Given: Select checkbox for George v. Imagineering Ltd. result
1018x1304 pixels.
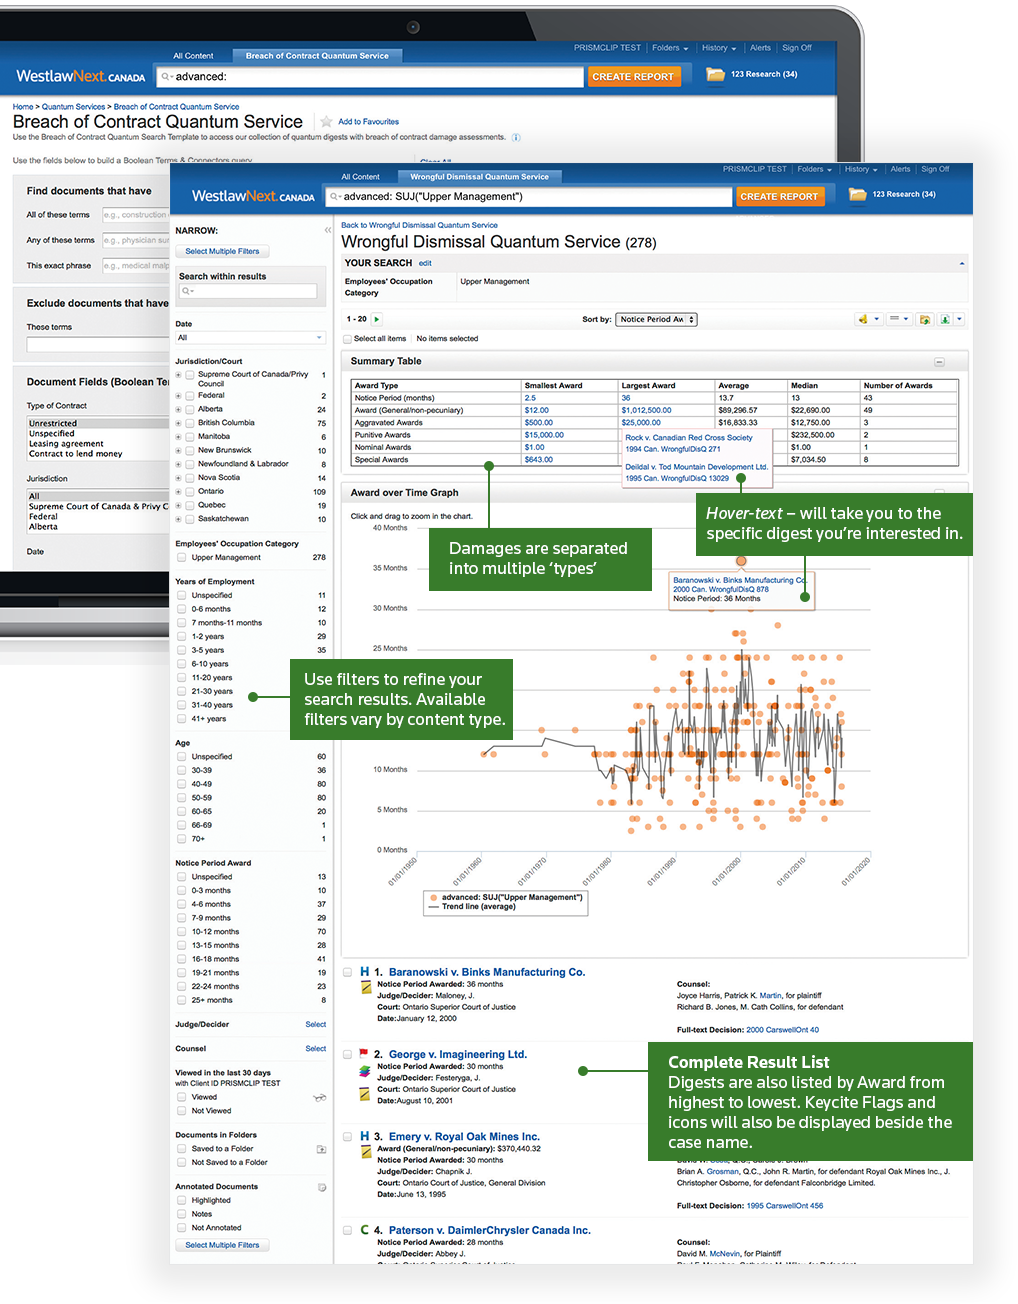Looking at the screenshot, I should (347, 1054).
